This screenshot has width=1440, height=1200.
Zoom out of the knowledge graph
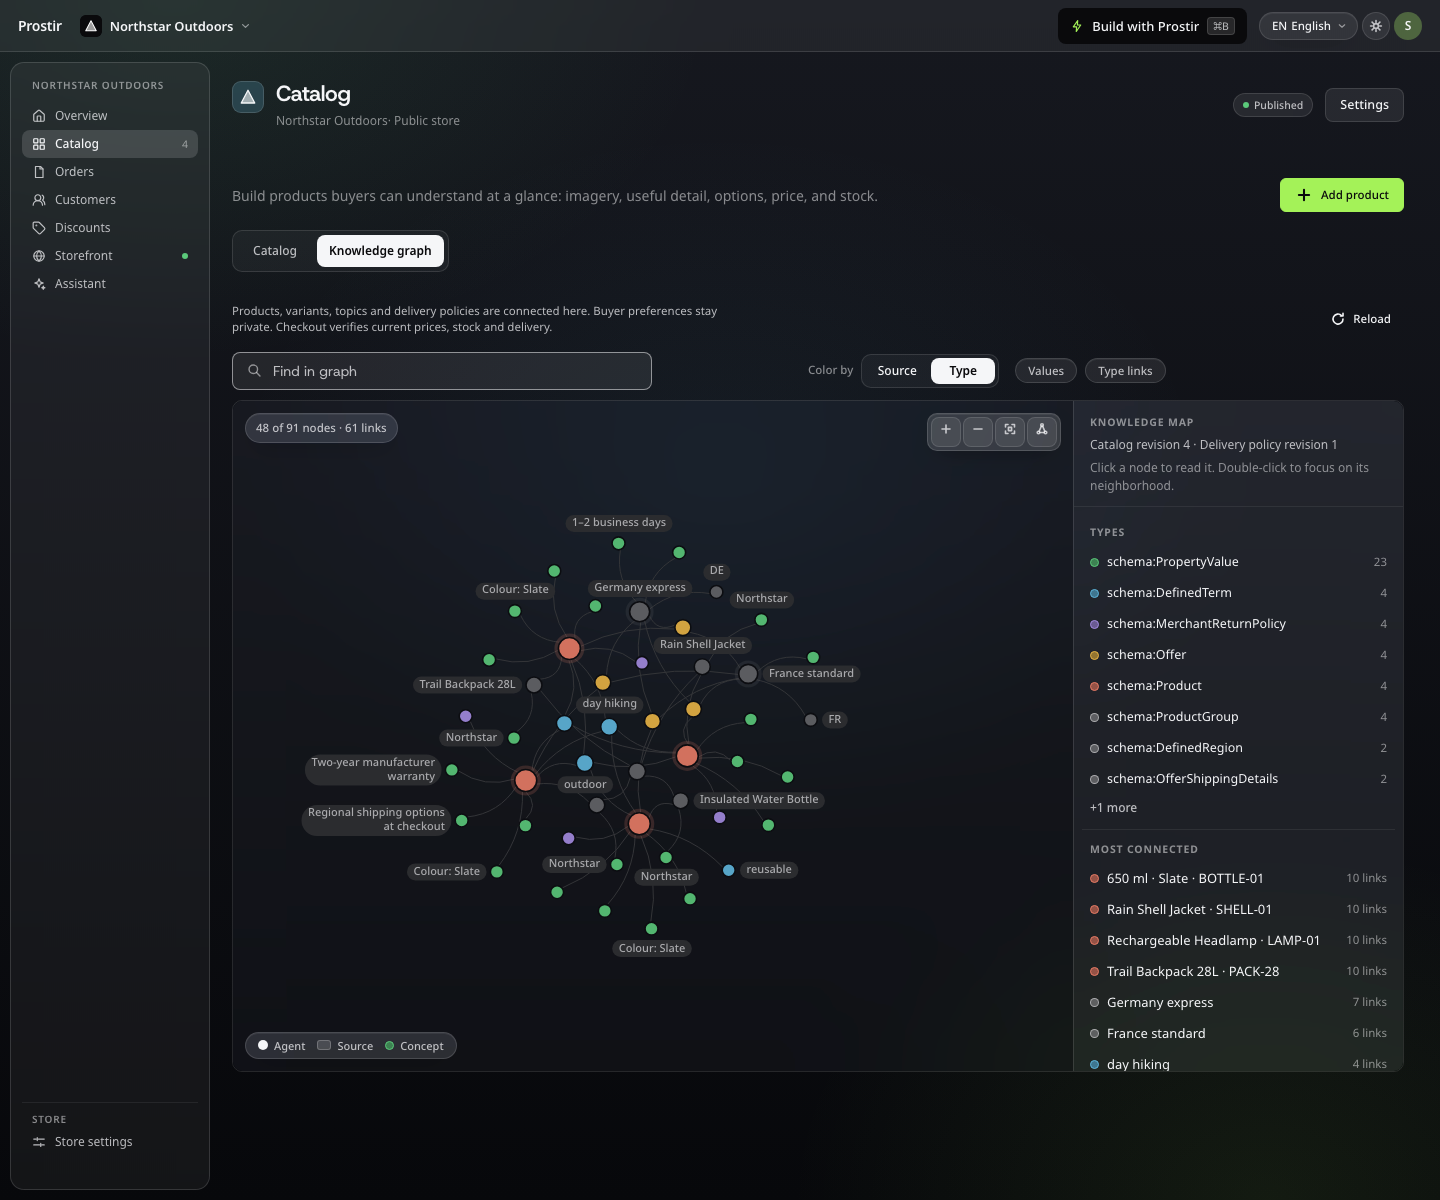(978, 430)
